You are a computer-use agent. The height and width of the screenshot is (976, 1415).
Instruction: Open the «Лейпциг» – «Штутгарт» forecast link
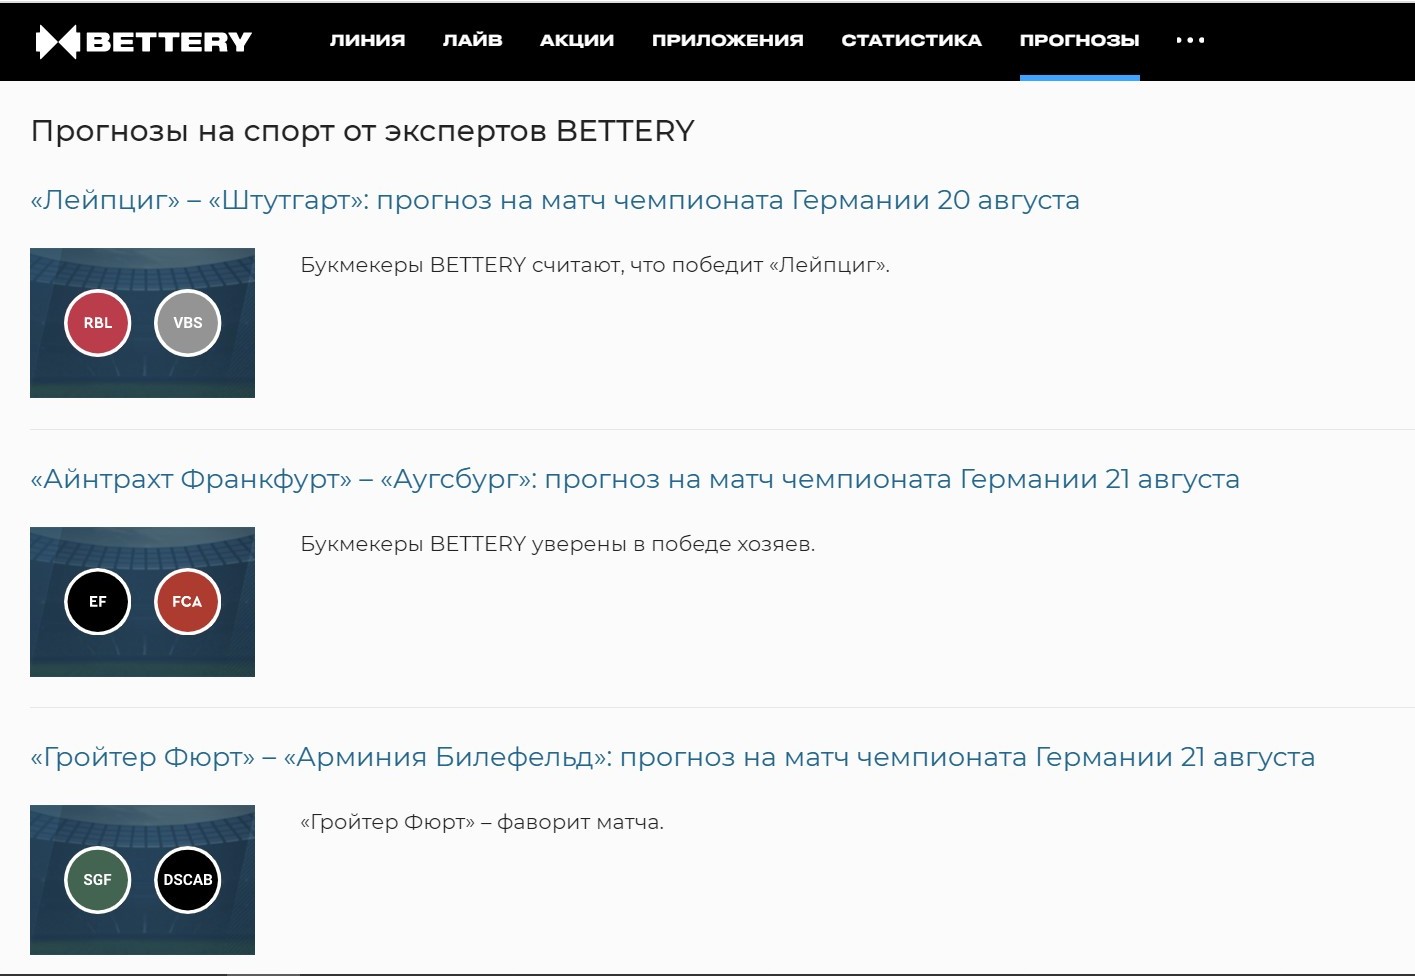[x=555, y=200]
